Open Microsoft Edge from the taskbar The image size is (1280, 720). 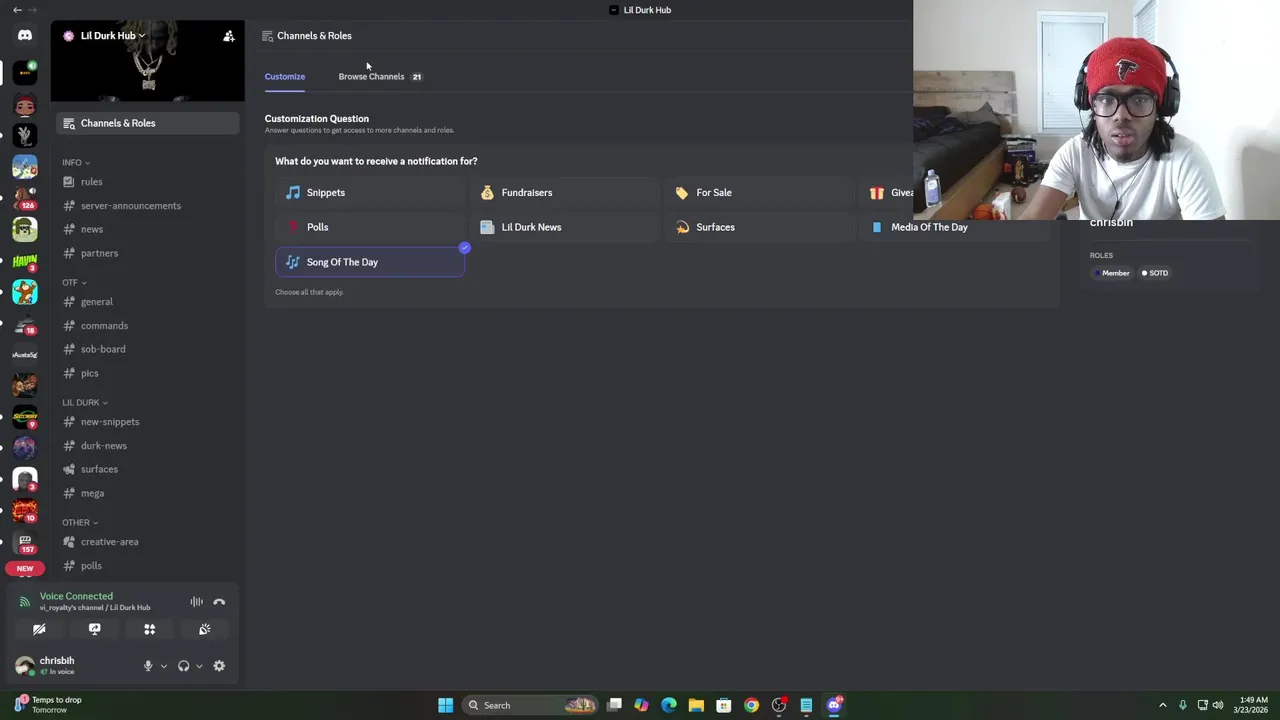669,705
